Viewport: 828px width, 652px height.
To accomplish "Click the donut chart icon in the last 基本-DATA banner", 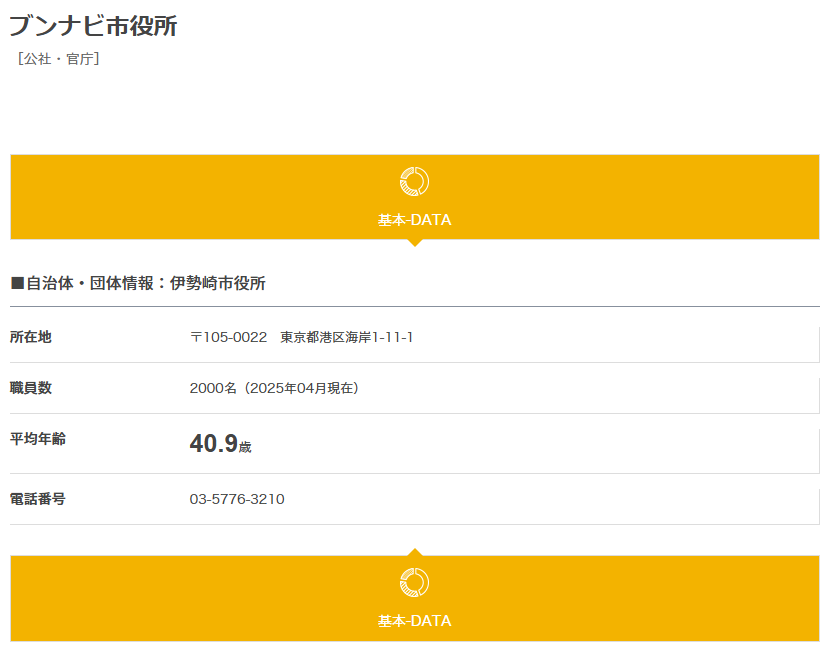I will coord(414,582).
